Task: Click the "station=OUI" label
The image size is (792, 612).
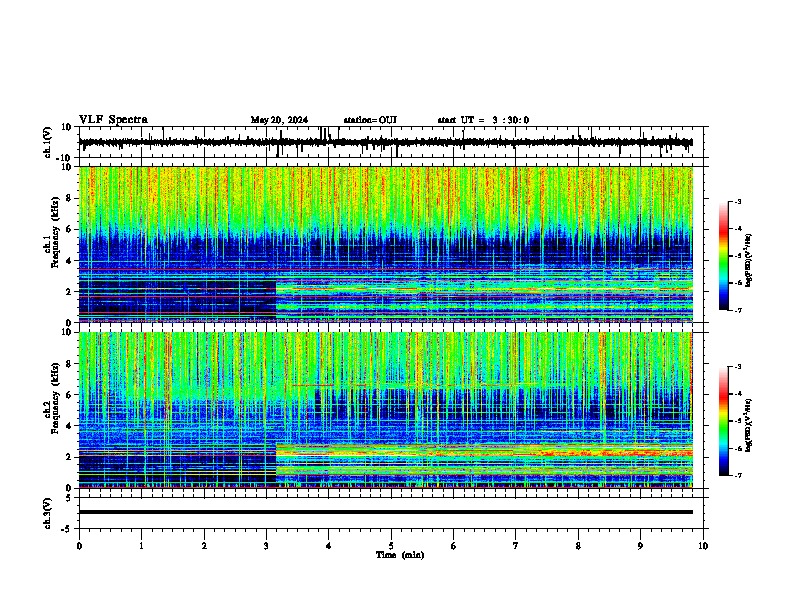Action: [x=370, y=120]
